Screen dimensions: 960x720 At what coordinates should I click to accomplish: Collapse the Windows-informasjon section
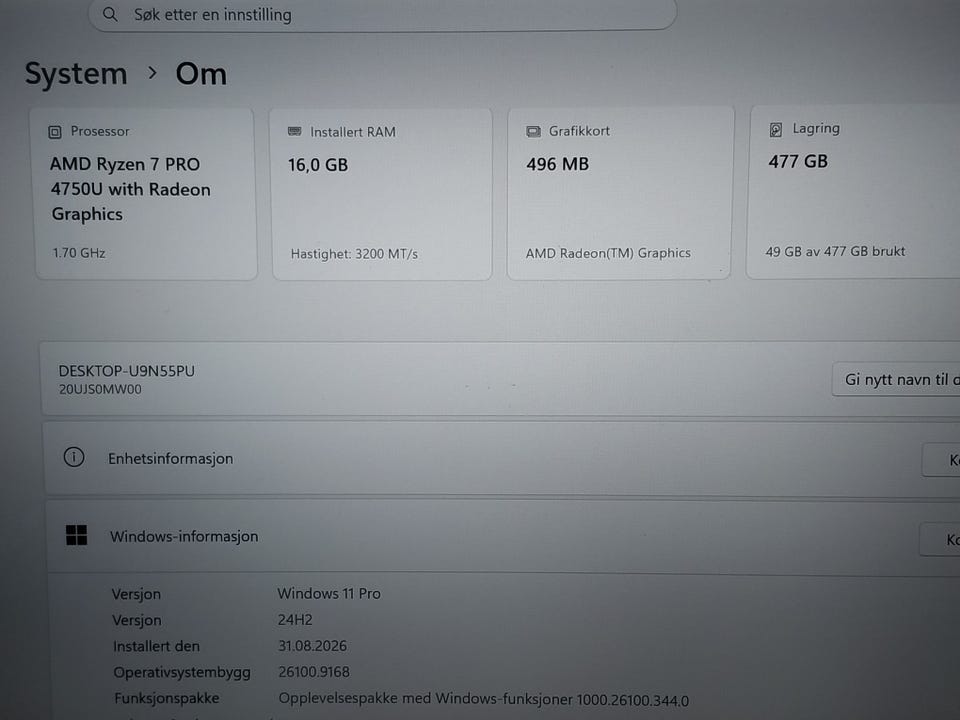(503, 537)
